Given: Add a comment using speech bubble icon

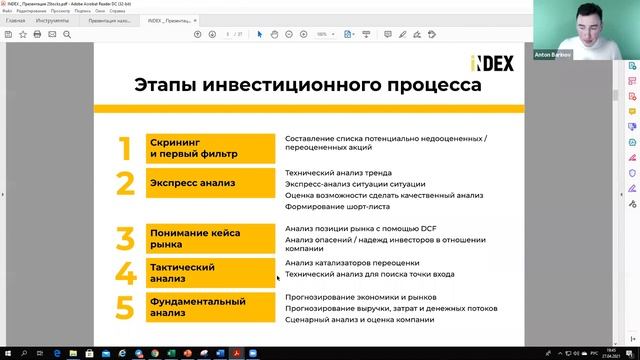Looking at the screenshot, I should point(388,35).
